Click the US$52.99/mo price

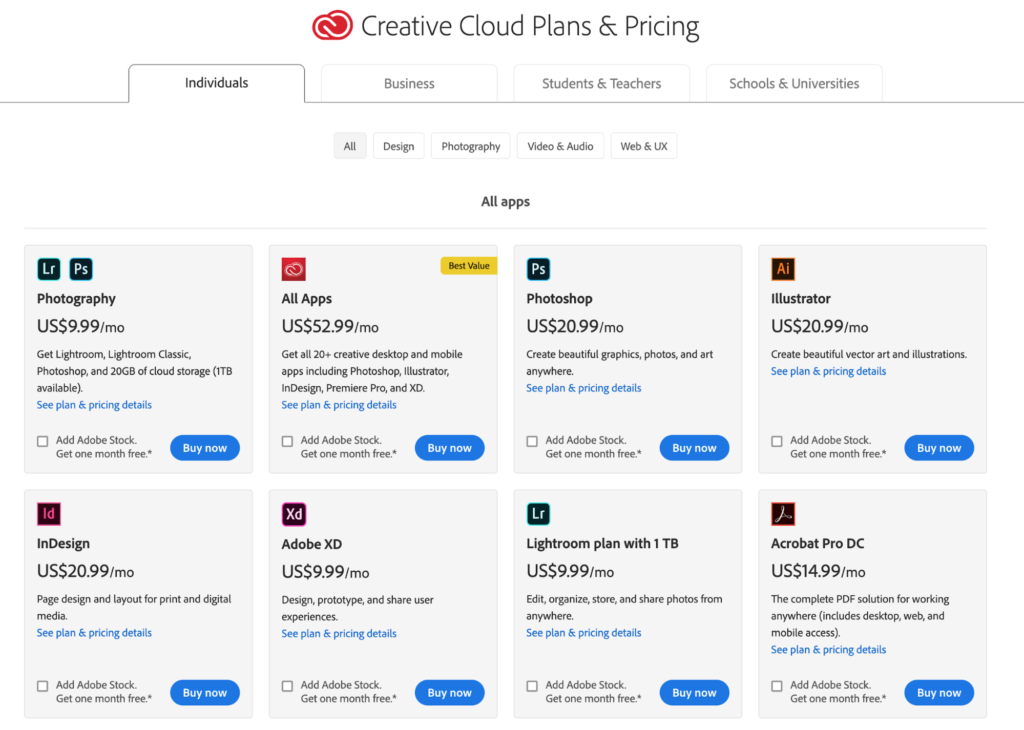coord(330,326)
